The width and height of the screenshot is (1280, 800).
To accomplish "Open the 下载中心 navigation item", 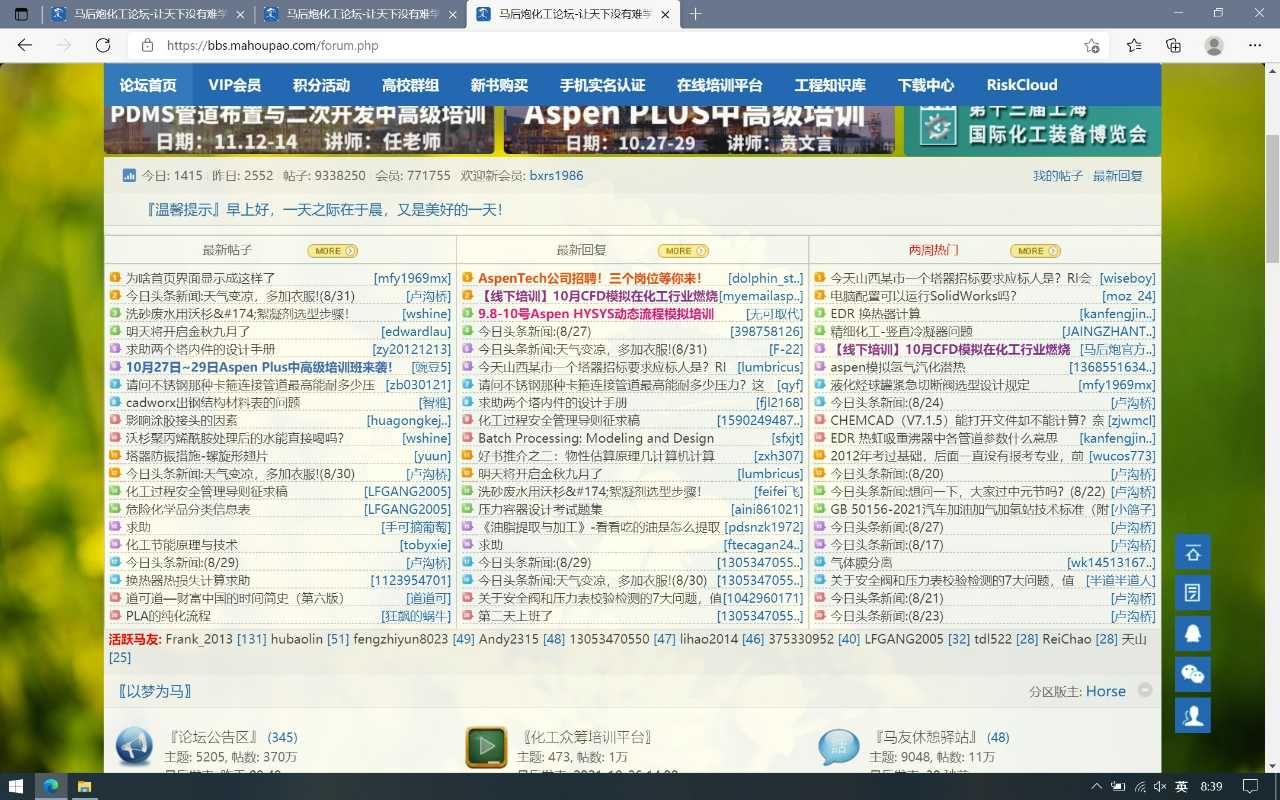I will [x=926, y=85].
